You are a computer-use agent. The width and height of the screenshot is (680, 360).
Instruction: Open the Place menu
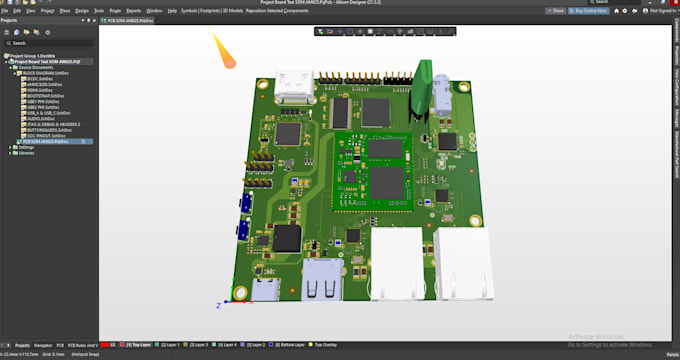point(65,11)
